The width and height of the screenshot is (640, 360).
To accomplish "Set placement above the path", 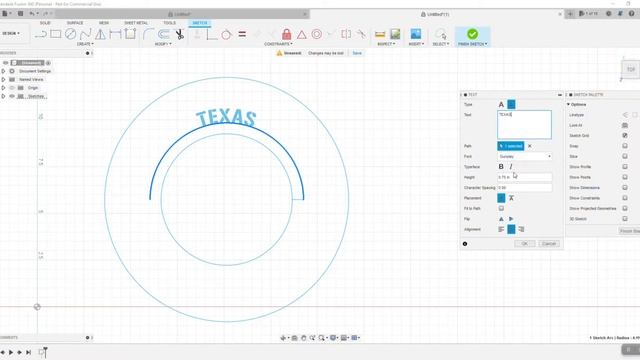I will (501, 198).
